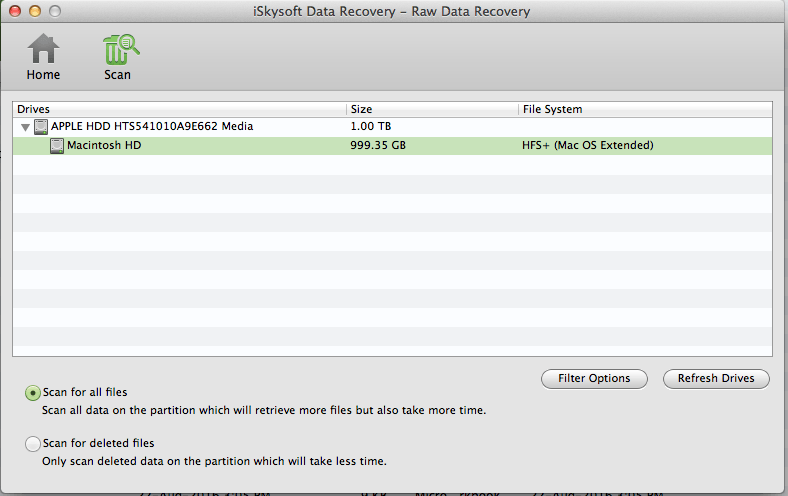Sort by the Size column header
The height and width of the screenshot is (496, 788).
tap(432, 109)
